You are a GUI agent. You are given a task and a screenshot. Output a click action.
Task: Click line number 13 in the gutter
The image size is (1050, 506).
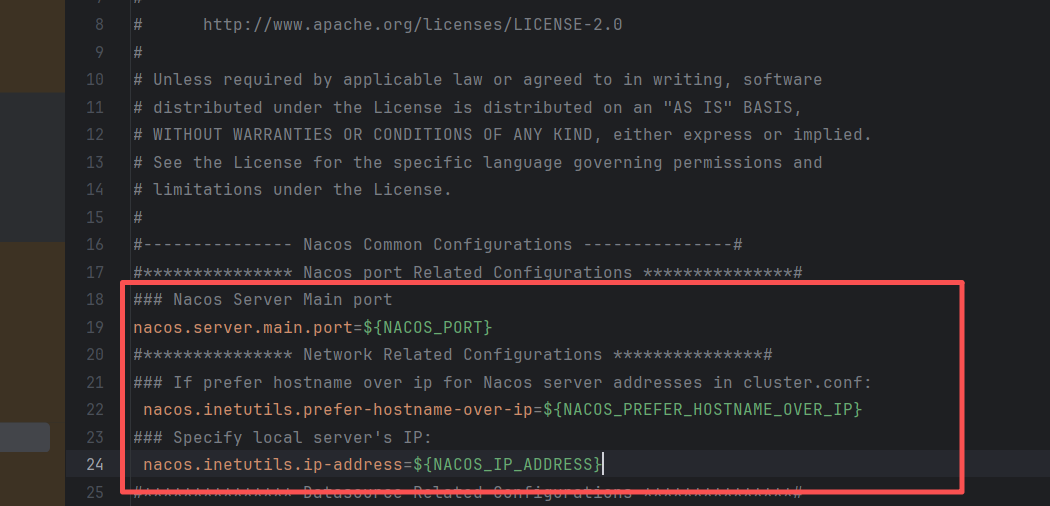point(95,162)
